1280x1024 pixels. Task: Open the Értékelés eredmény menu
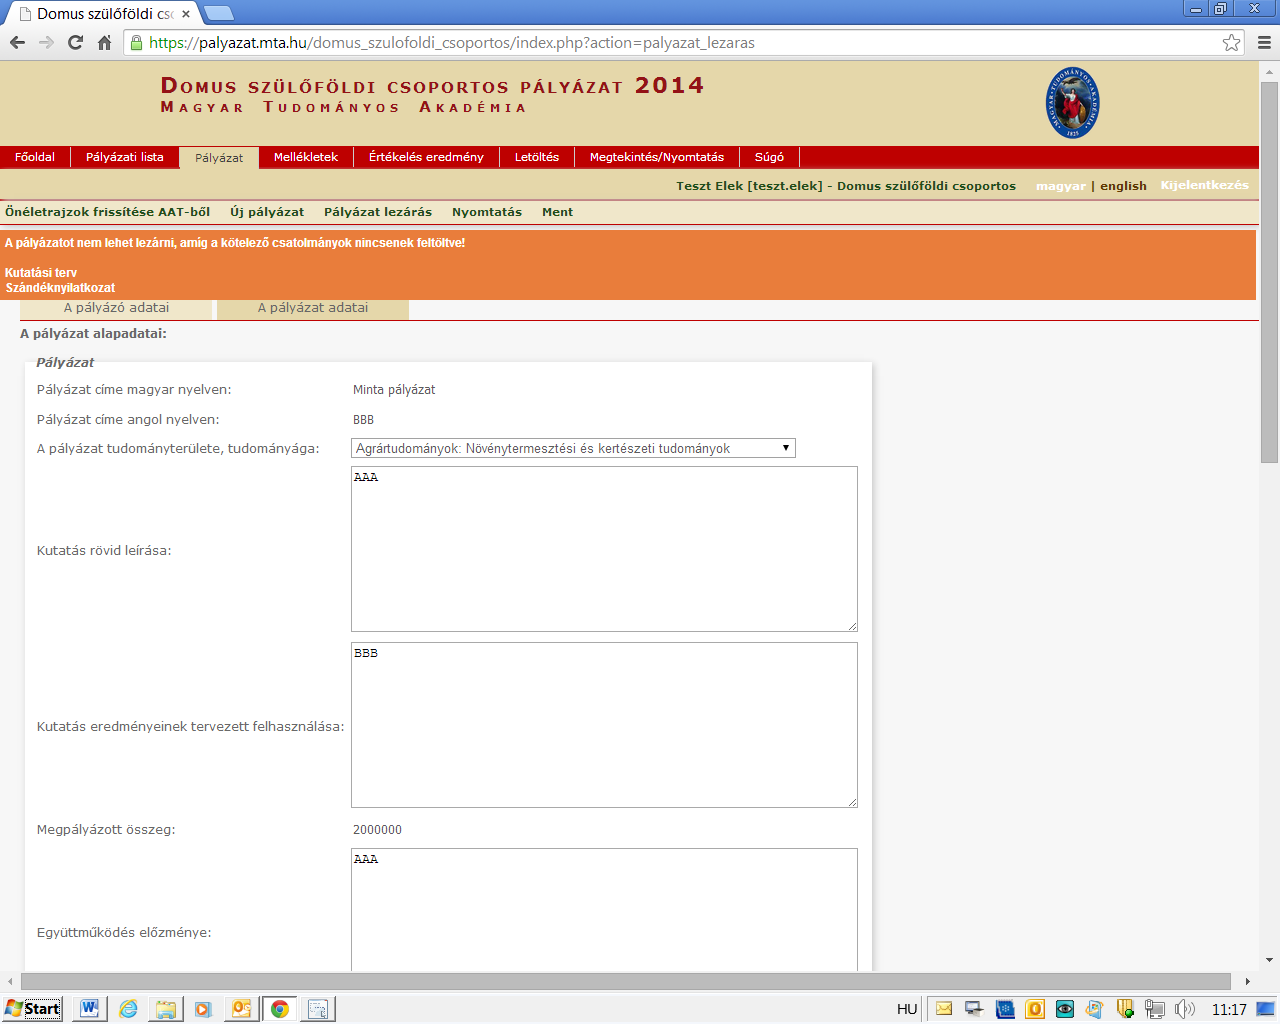pos(426,157)
